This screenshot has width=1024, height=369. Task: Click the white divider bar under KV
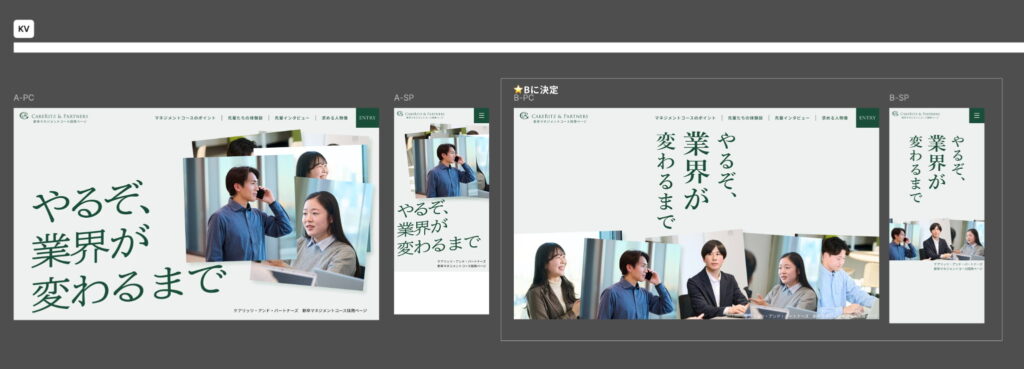coord(519,48)
